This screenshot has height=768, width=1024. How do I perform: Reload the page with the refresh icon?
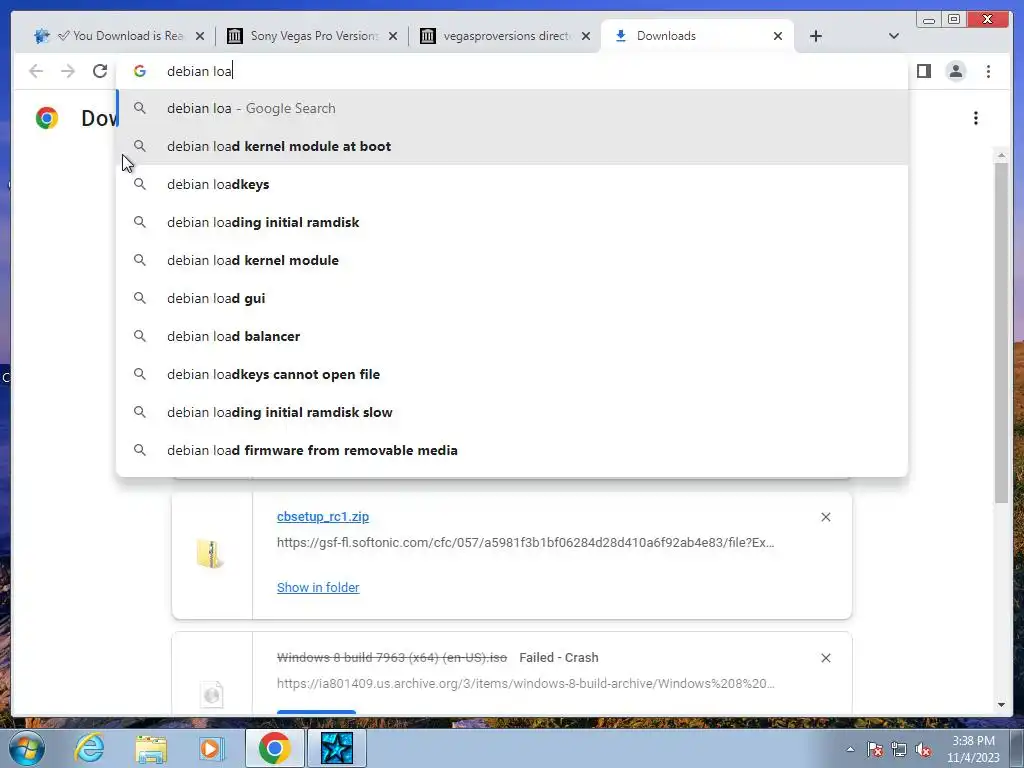click(99, 71)
